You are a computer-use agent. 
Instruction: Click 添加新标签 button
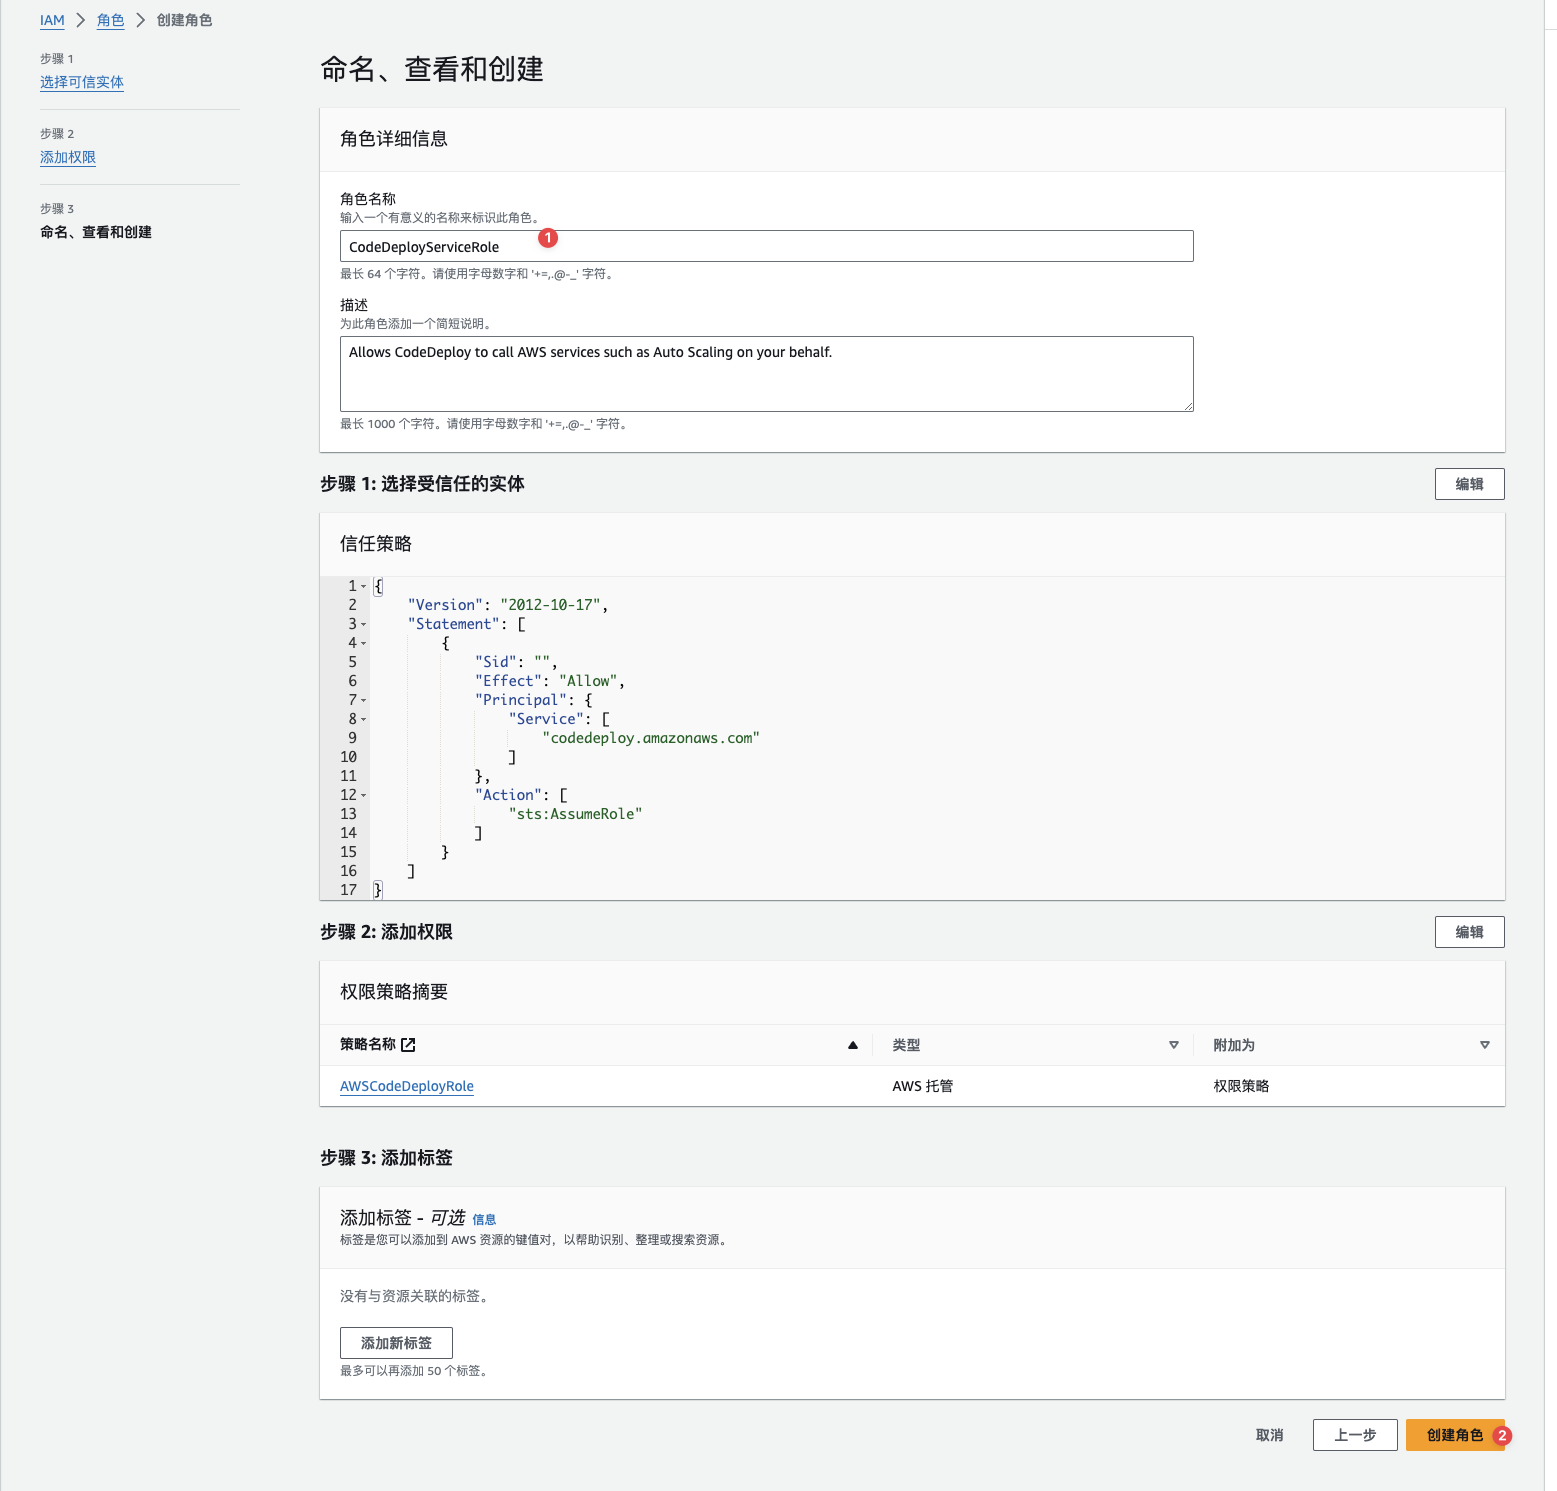tap(396, 1343)
